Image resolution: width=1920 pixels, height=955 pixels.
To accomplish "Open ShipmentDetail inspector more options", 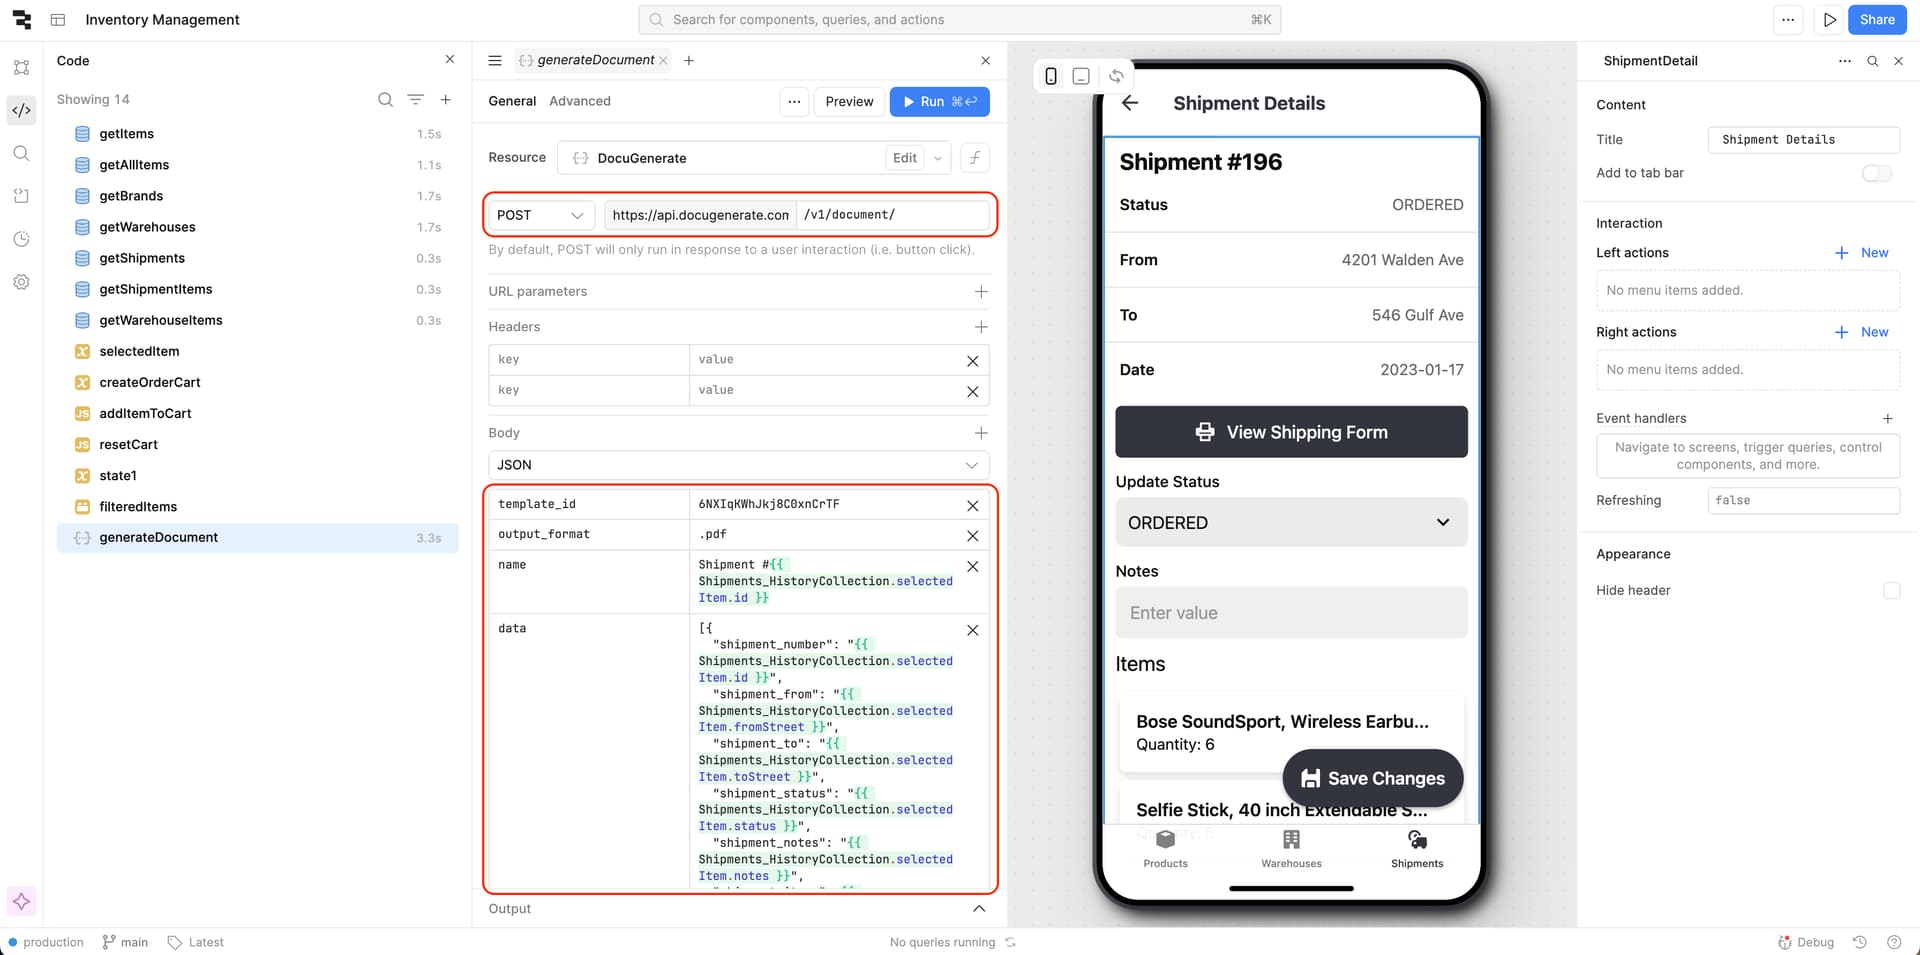I will (x=1844, y=61).
